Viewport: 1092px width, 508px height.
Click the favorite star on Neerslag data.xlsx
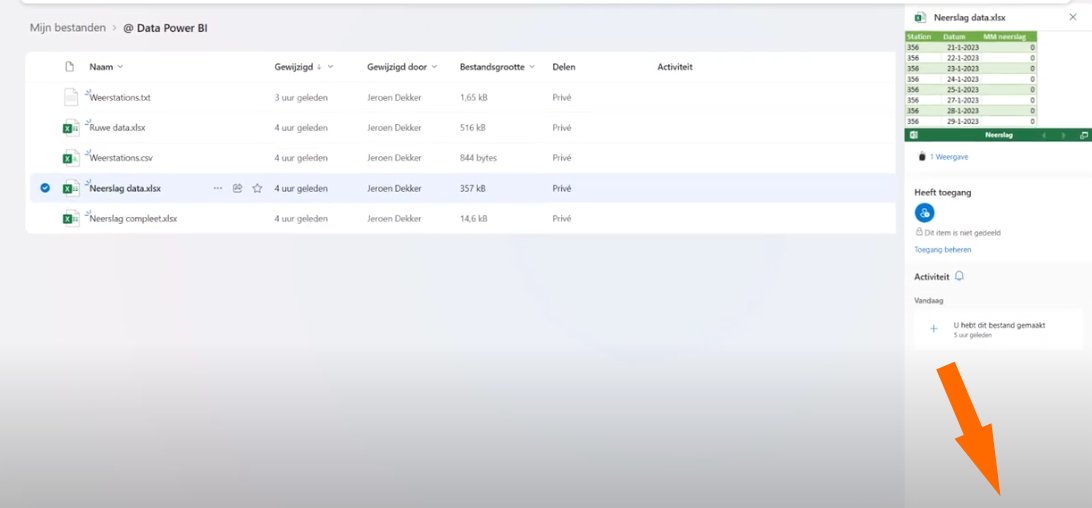(x=257, y=188)
